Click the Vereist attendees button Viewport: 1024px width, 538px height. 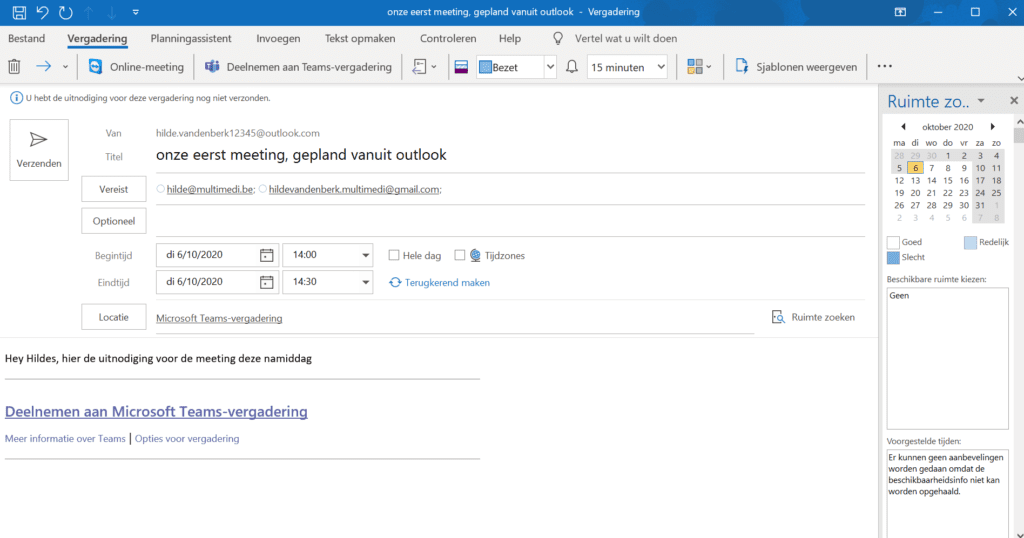[x=114, y=189]
